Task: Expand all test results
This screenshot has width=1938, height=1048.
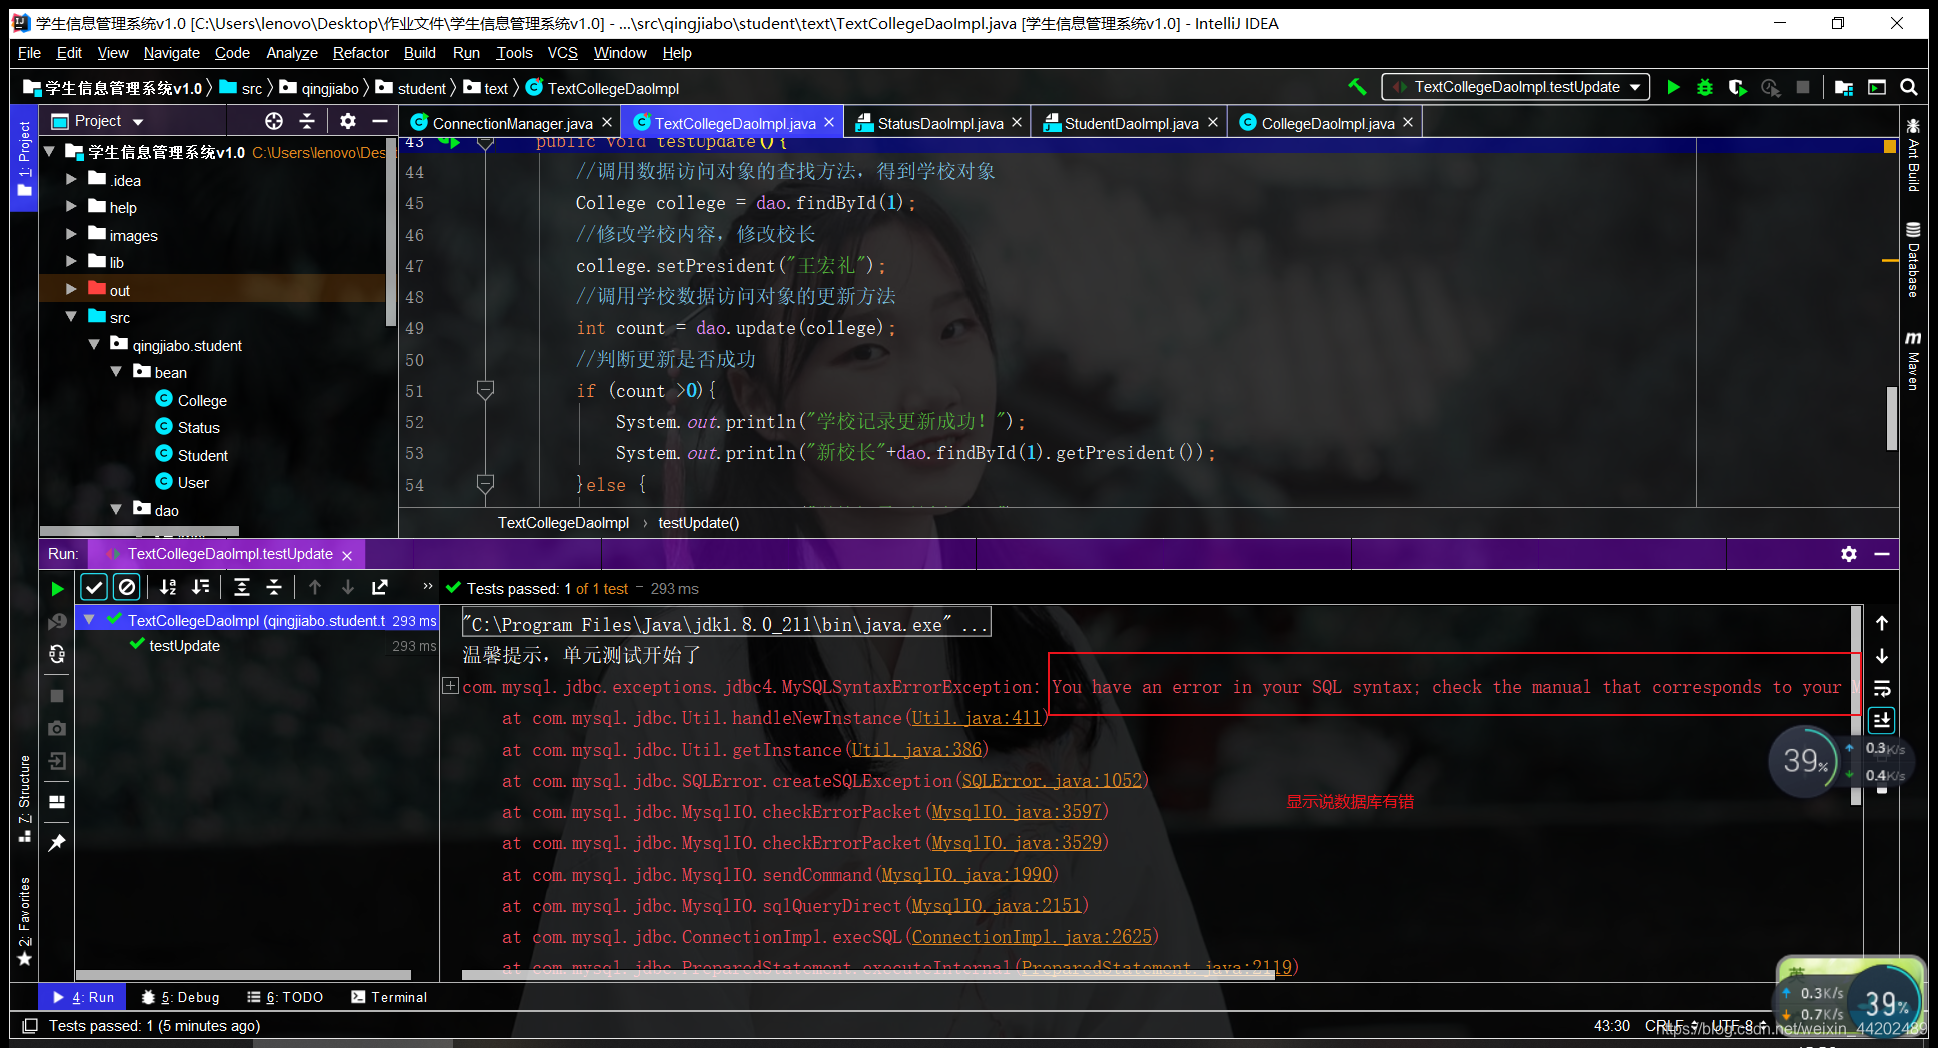Action: point(242,587)
